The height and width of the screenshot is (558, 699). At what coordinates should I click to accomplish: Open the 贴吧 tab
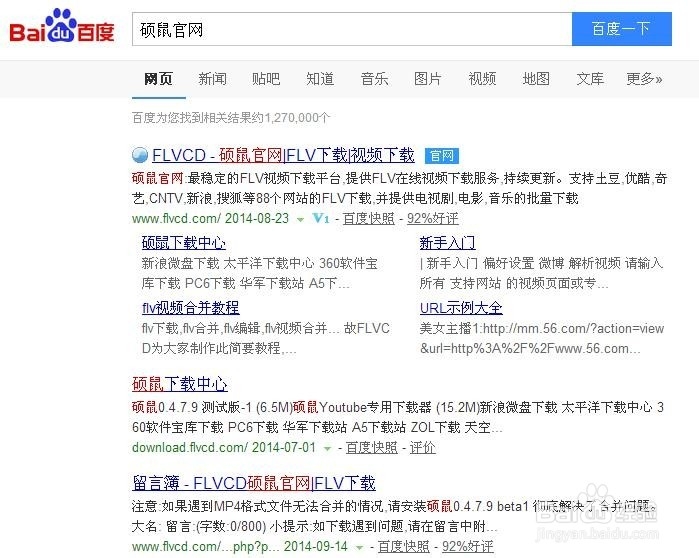click(x=266, y=79)
